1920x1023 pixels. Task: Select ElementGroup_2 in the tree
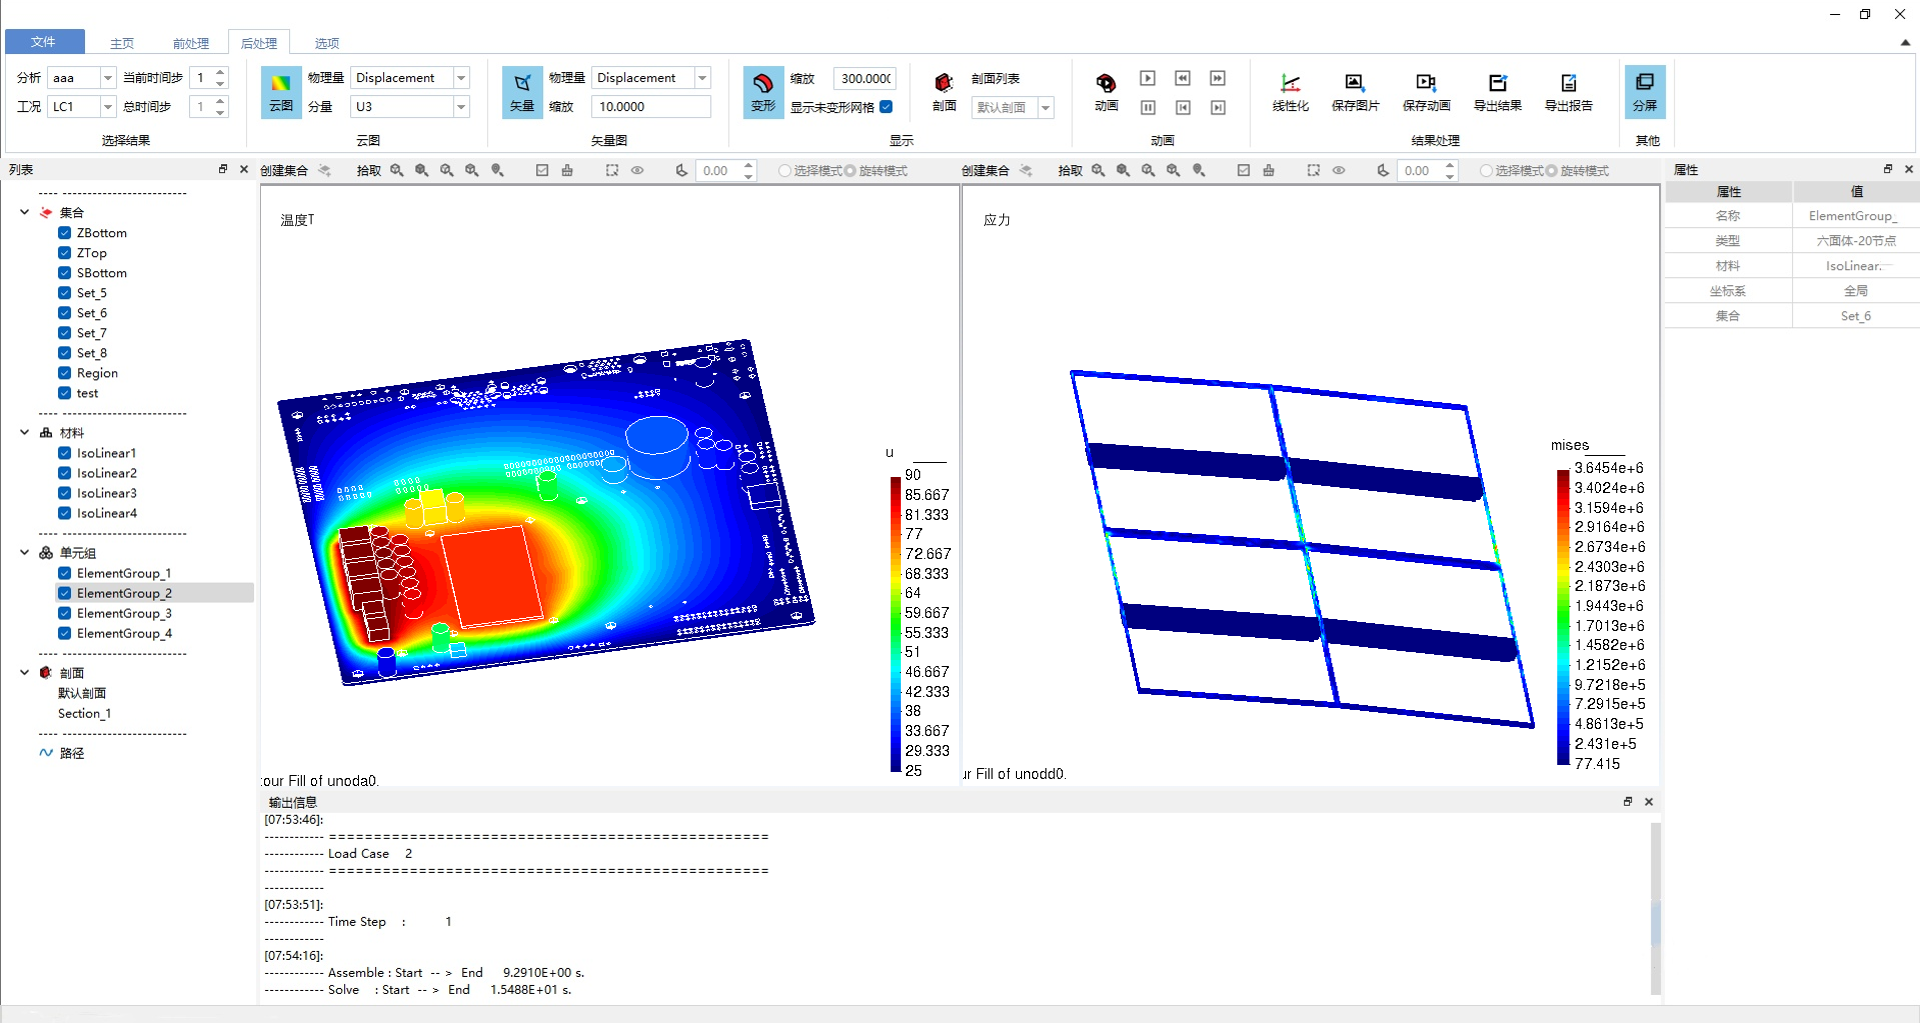click(124, 593)
